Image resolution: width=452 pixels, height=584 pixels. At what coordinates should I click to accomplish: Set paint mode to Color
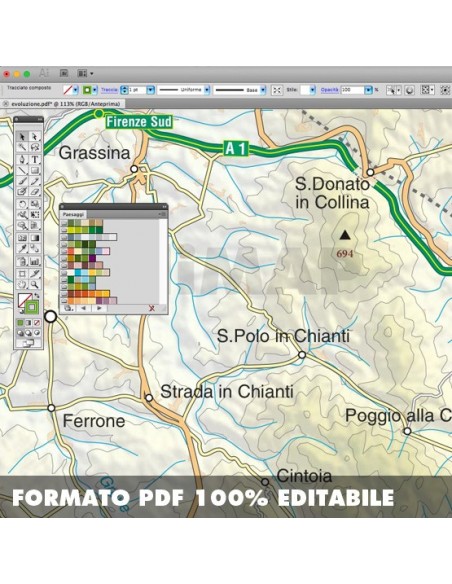20,323
